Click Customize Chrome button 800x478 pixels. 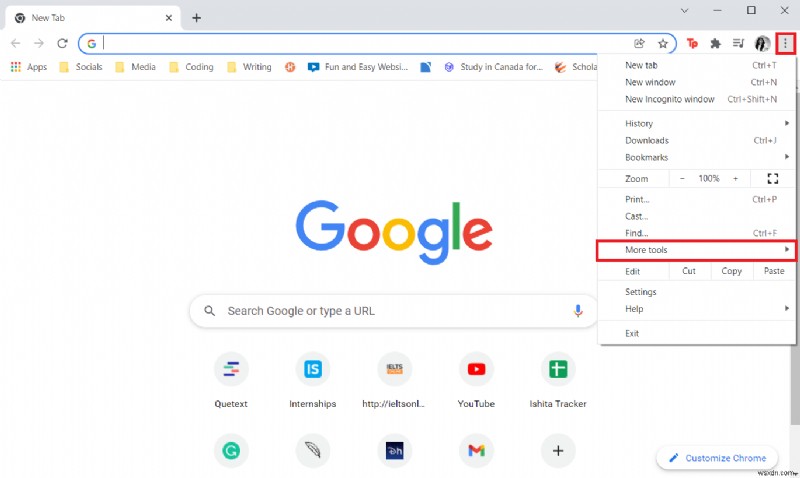pyautogui.click(x=717, y=458)
